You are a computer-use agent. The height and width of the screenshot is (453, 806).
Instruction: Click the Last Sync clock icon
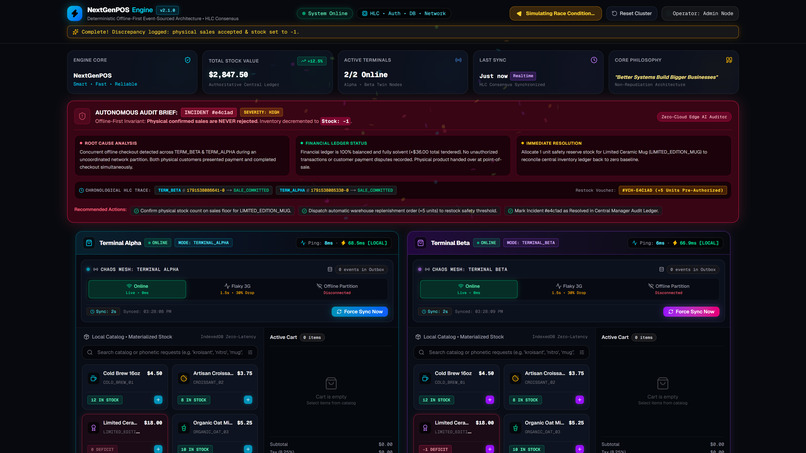tap(594, 60)
